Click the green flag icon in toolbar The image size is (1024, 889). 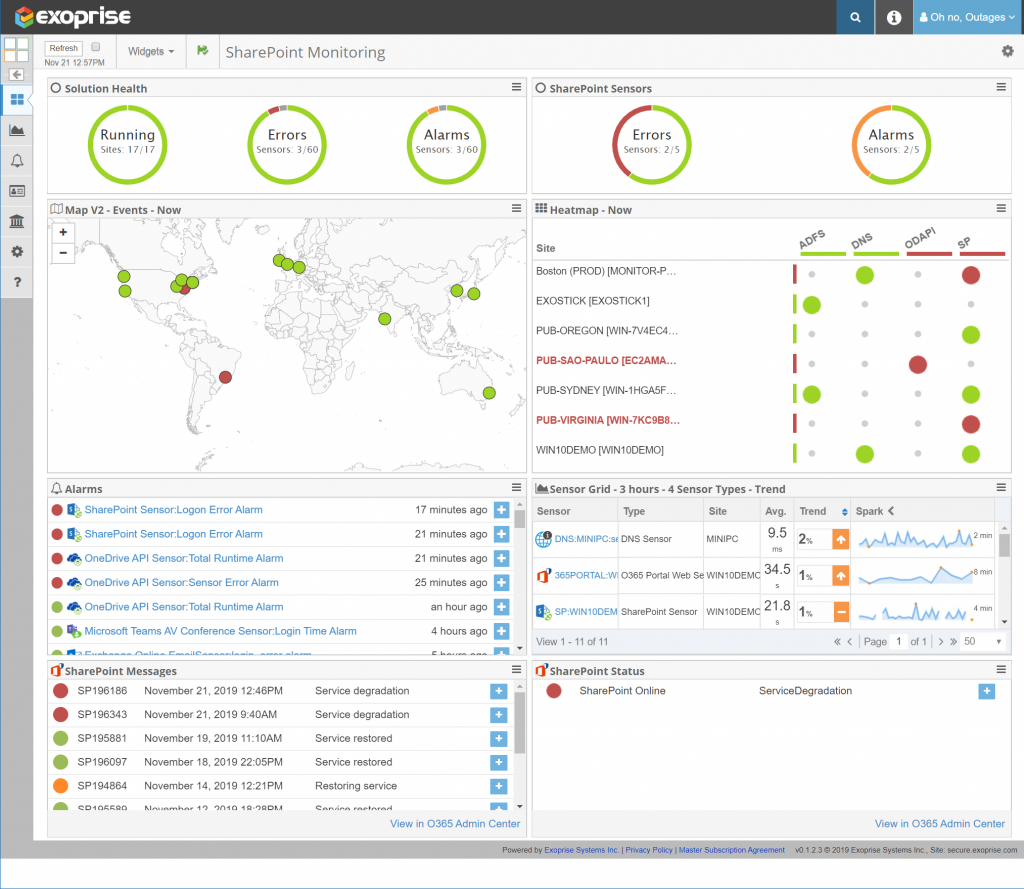click(202, 50)
